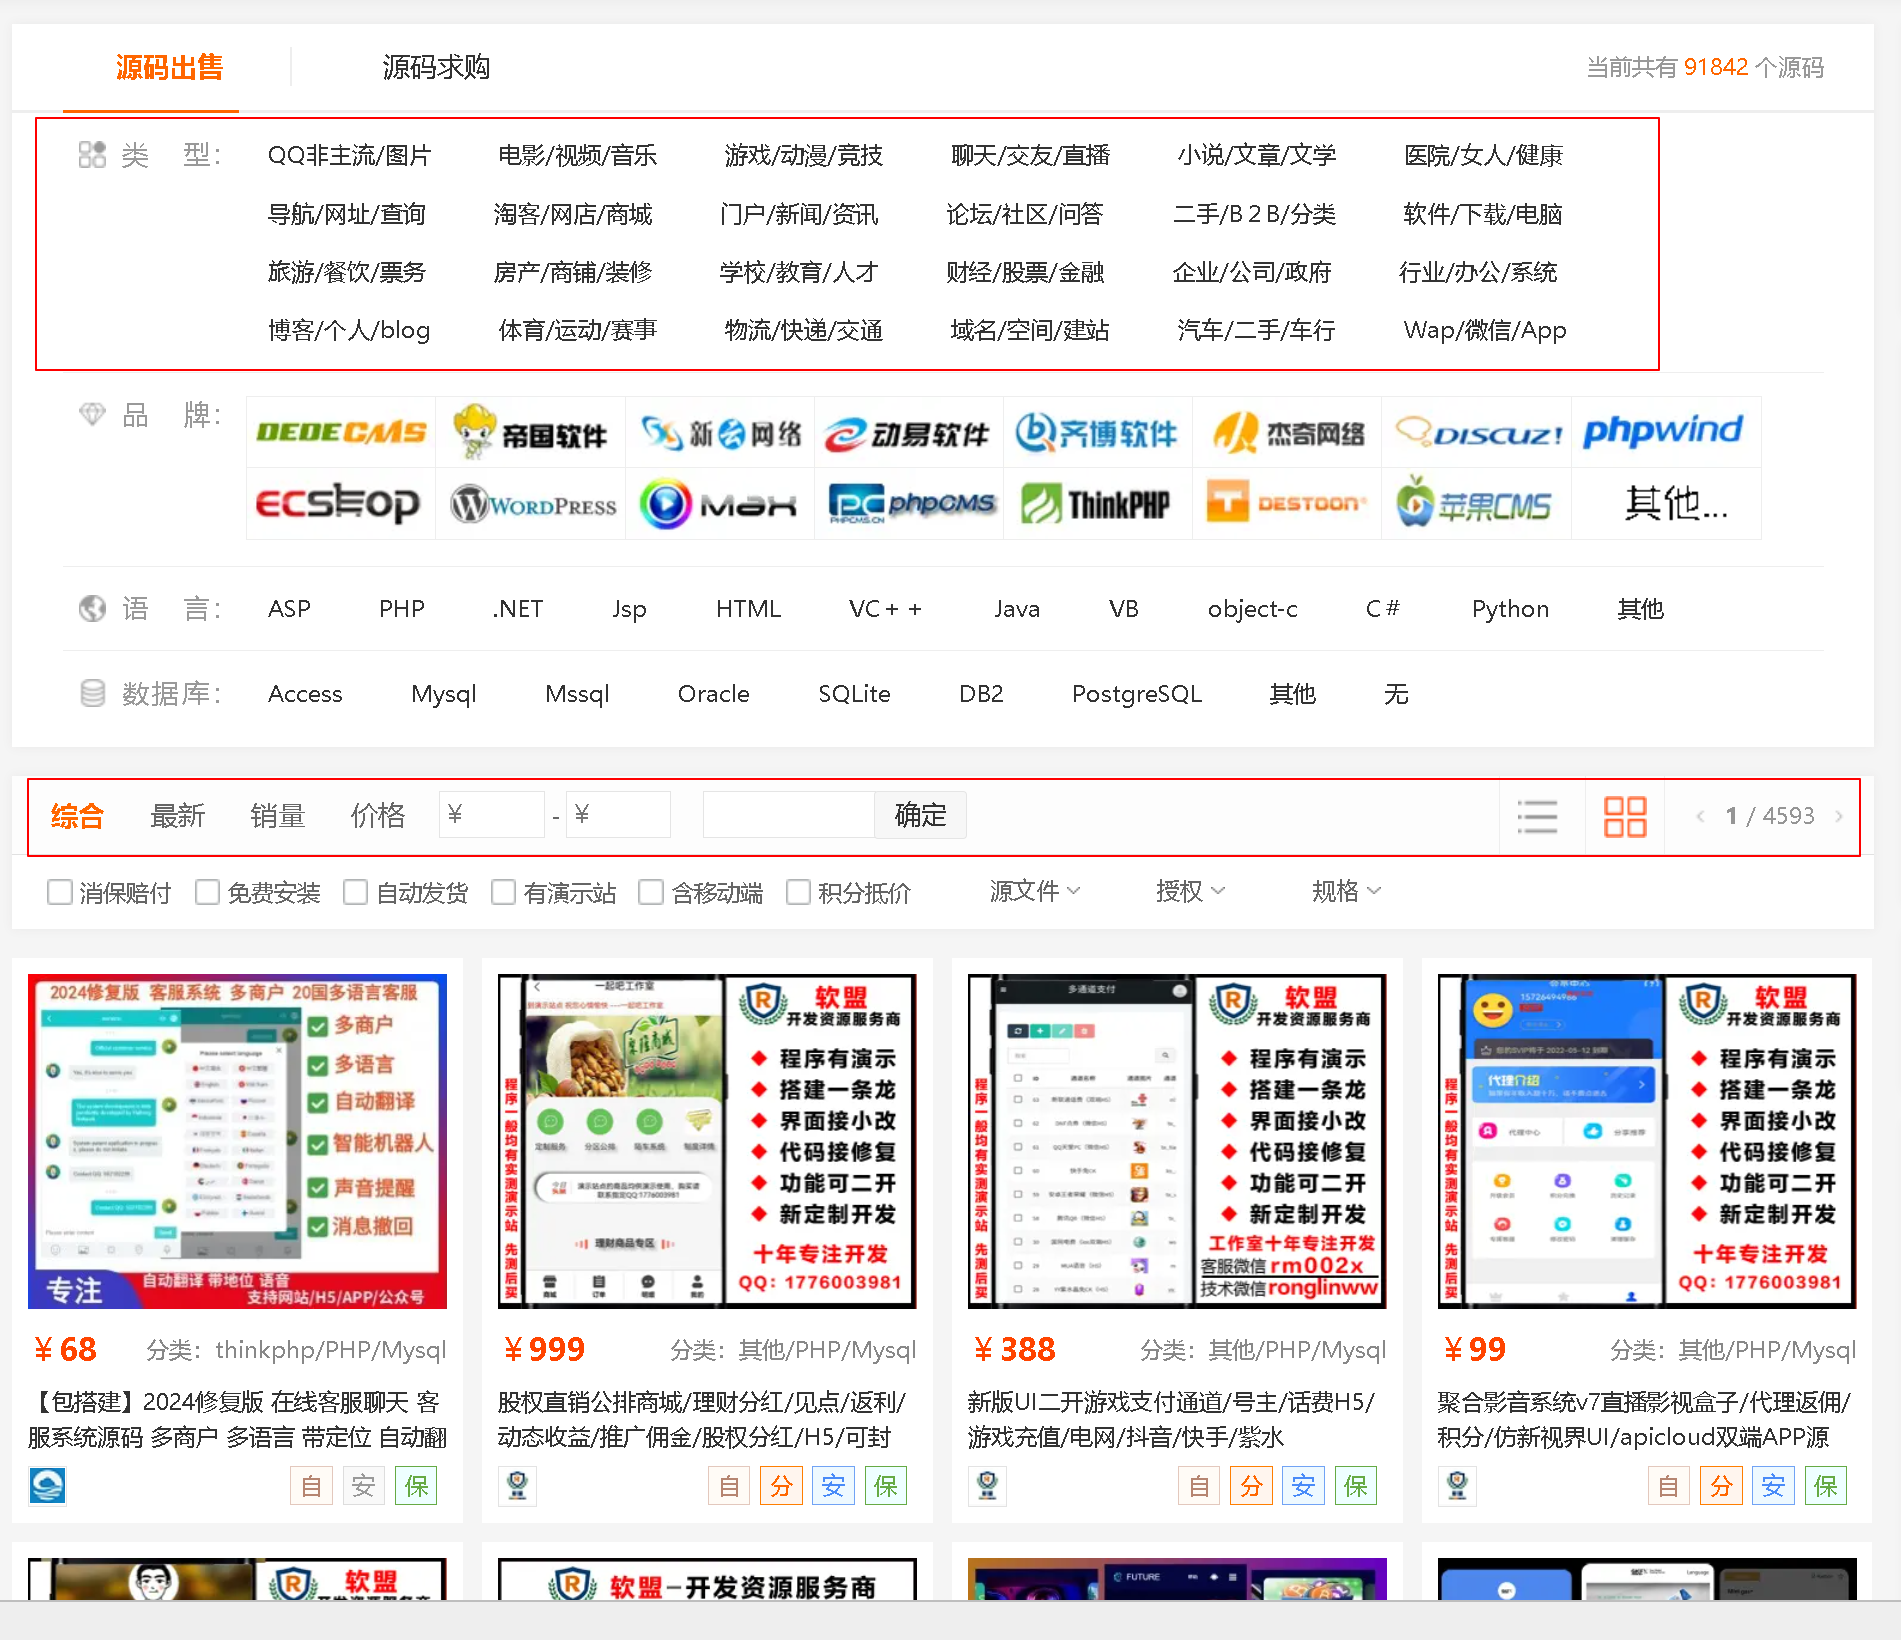Image resolution: width=1901 pixels, height=1640 pixels.
Task: Click the 保 badge on ¥388 listing
Action: [1356, 1486]
